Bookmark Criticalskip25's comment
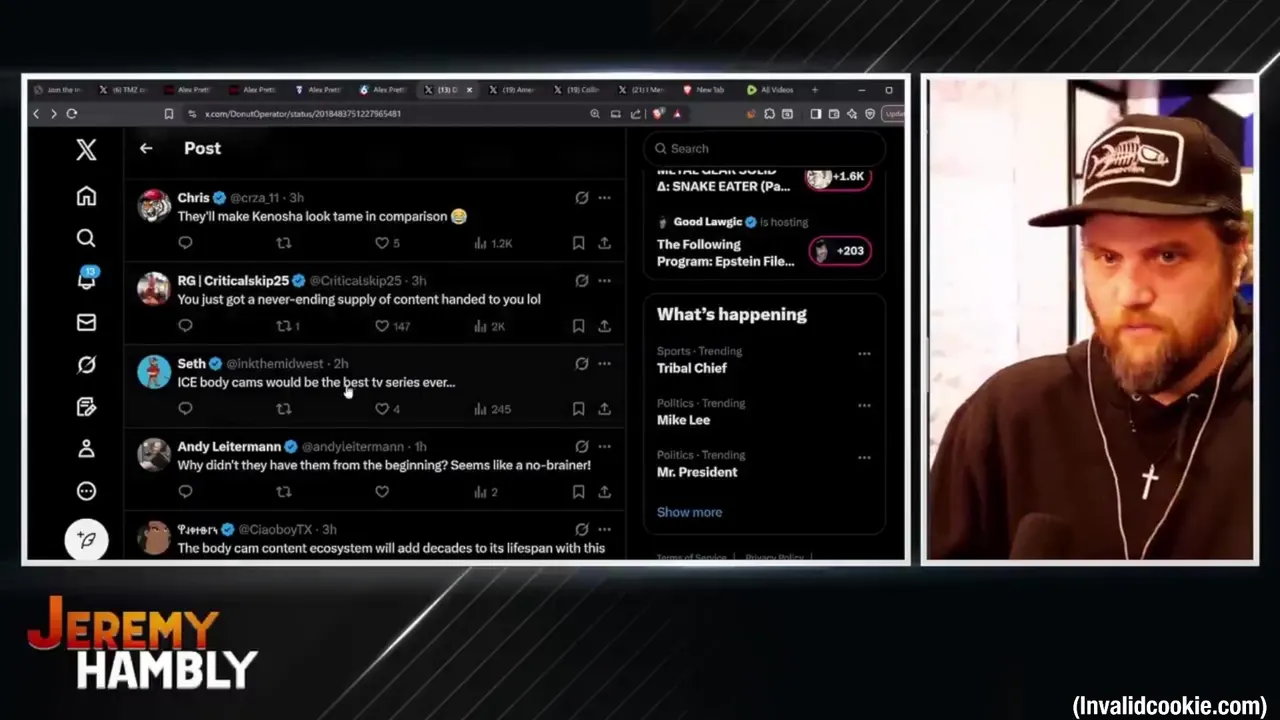1280x720 pixels. point(578,326)
